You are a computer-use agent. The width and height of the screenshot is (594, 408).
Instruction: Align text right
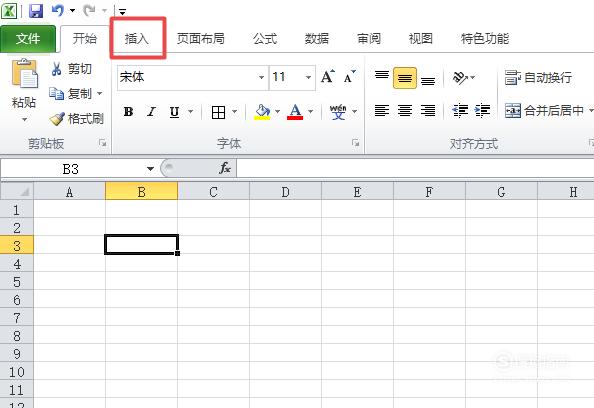(x=428, y=111)
